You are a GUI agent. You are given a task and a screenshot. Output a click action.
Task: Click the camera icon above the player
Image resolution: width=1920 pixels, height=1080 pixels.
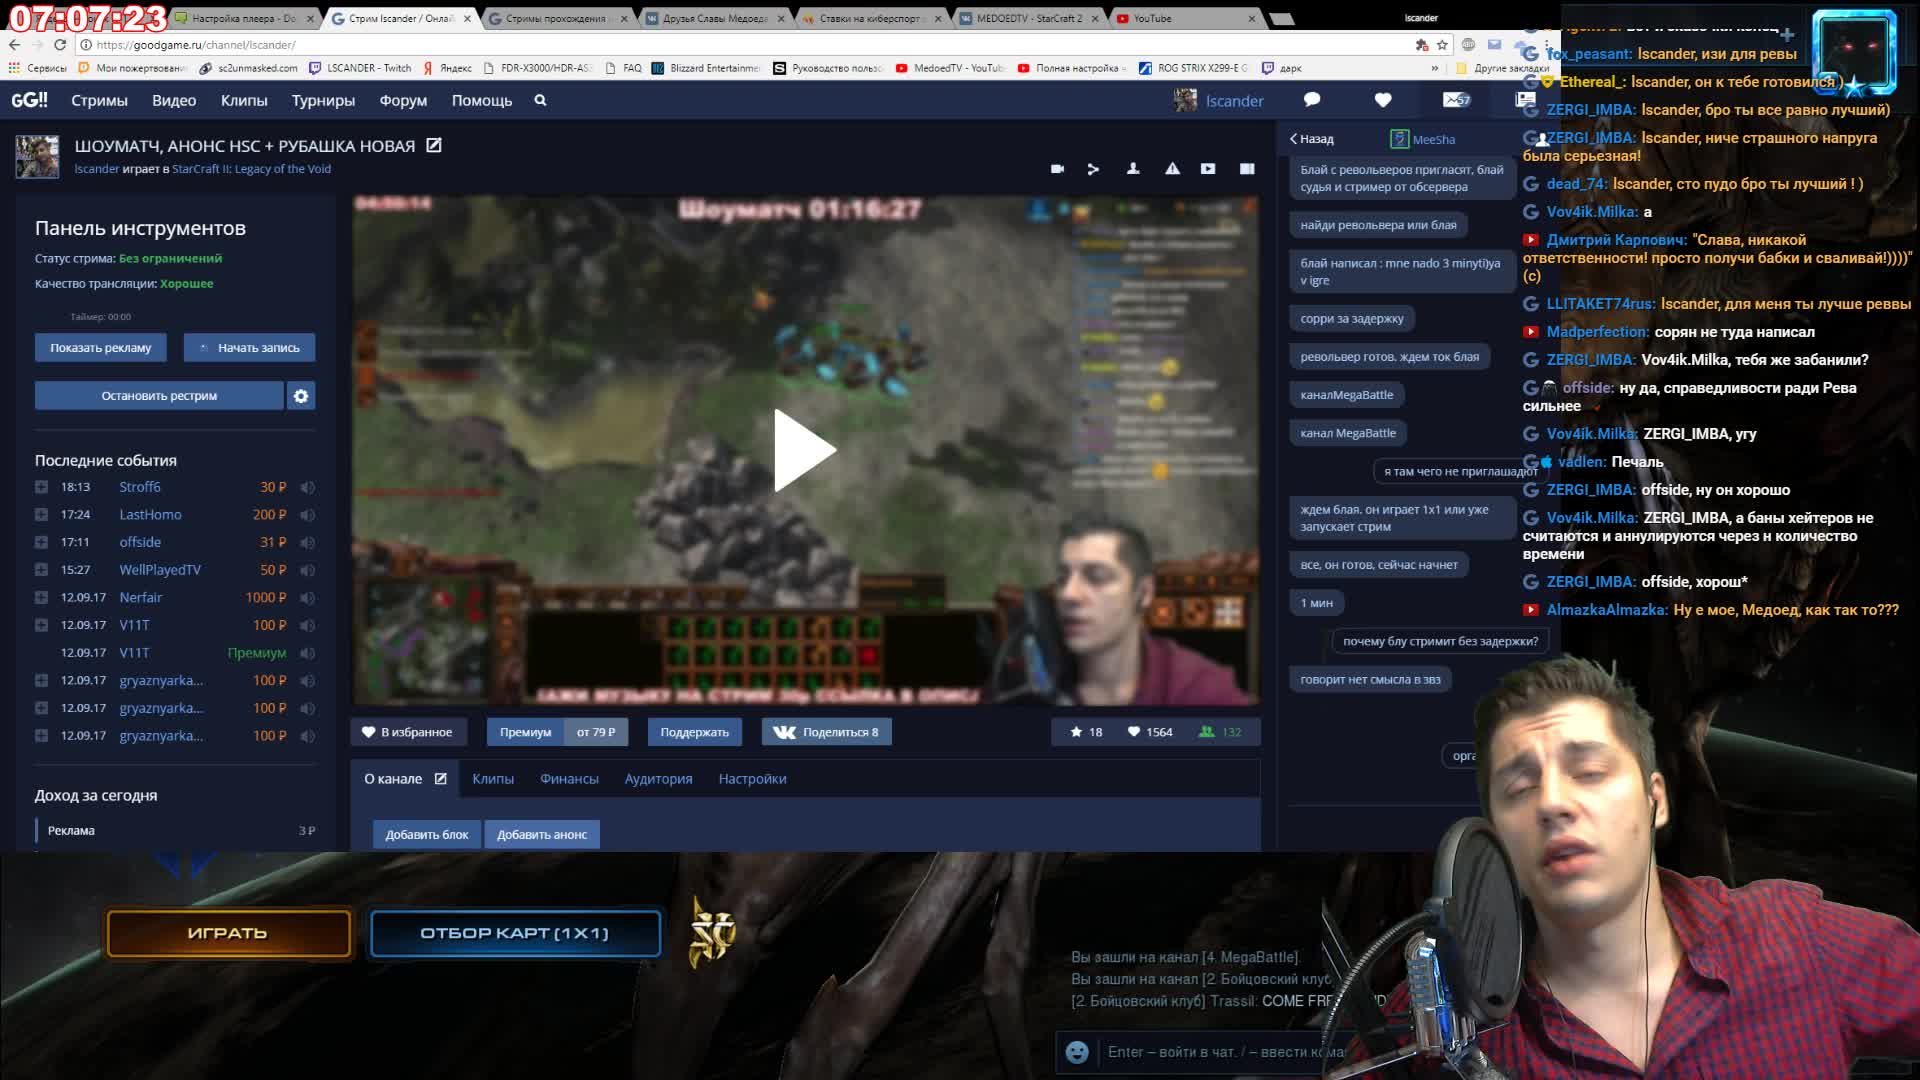pos(1057,169)
